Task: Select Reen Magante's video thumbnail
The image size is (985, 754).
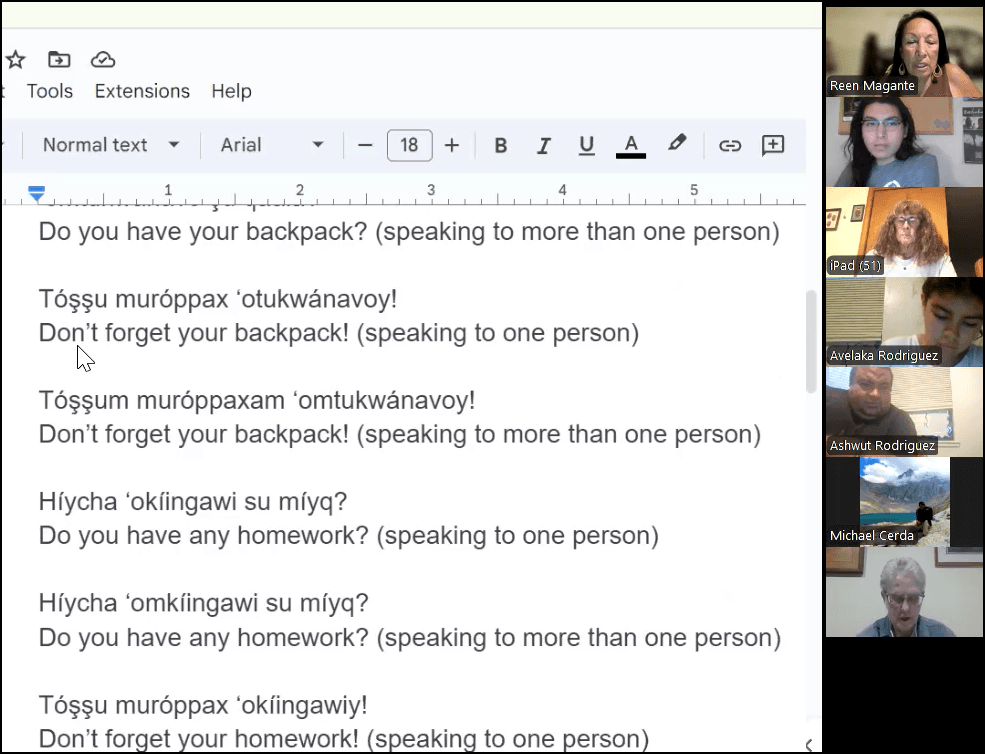Action: coord(904,50)
